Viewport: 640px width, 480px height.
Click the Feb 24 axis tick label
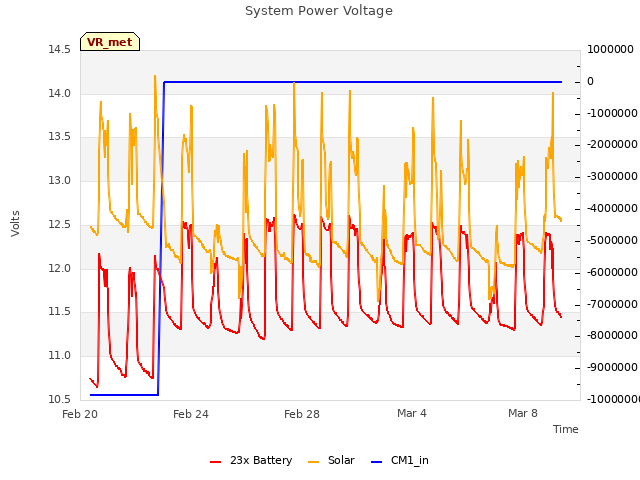click(191, 414)
